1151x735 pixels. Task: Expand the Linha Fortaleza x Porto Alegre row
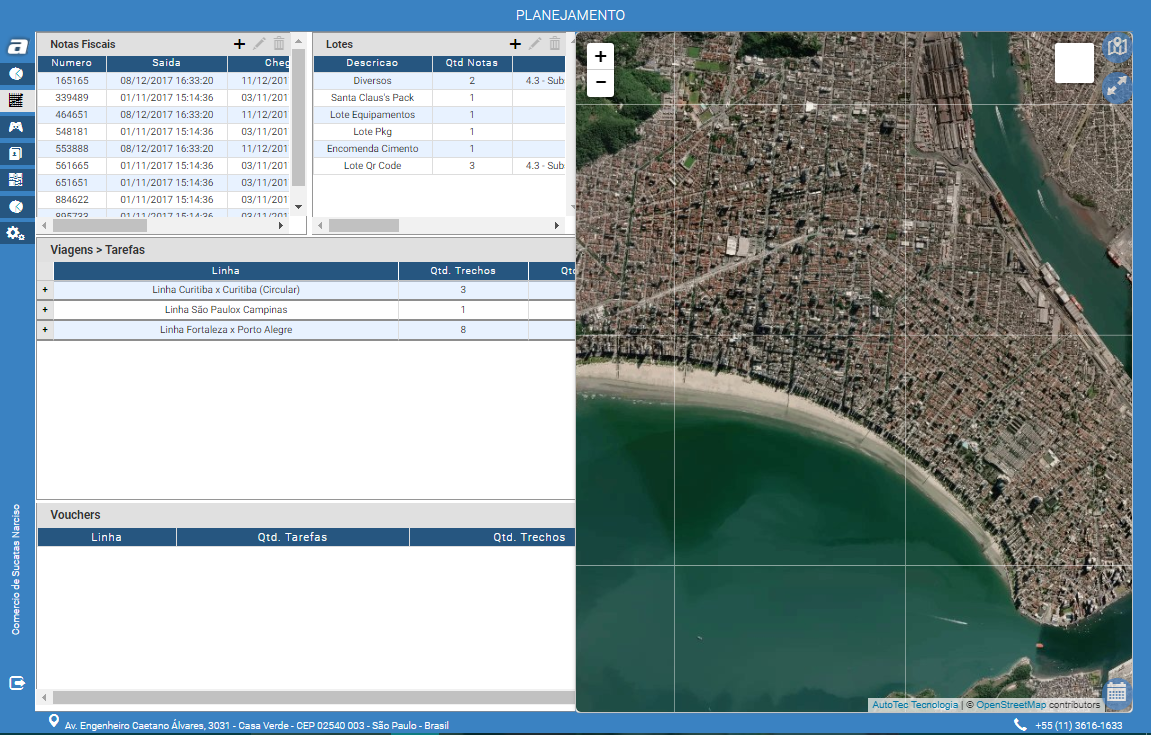click(x=45, y=330)
